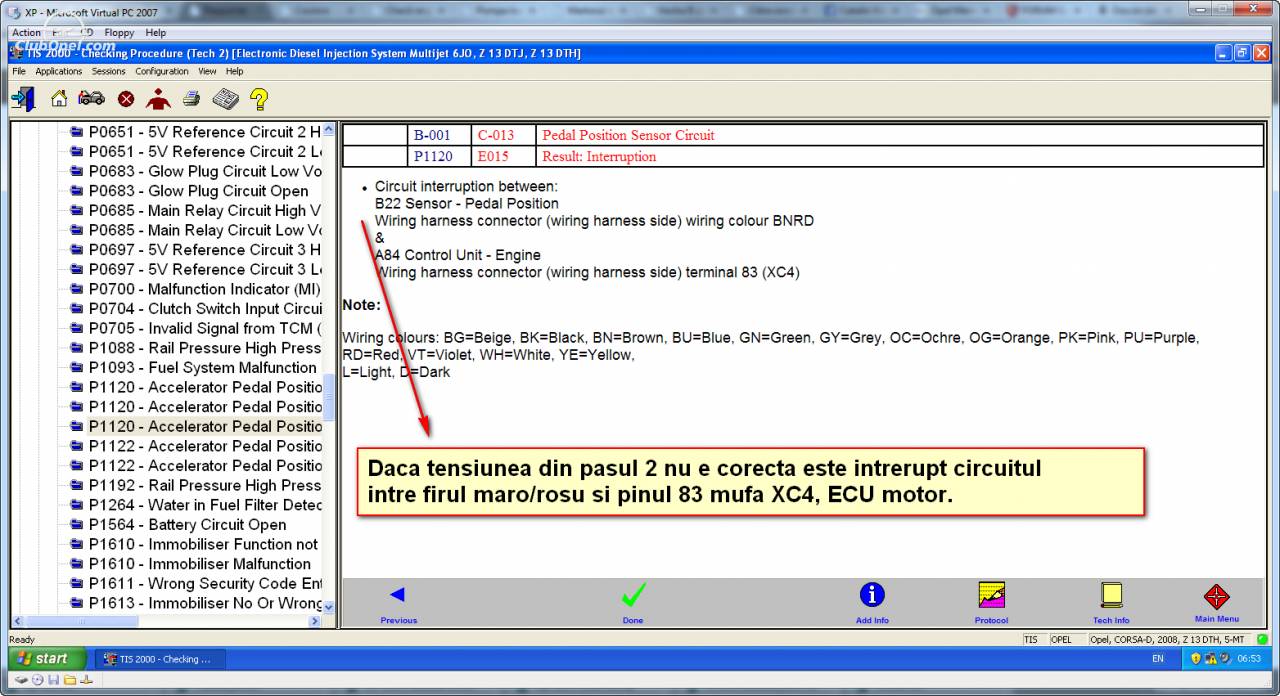Select P0683 - Glow Plug Circuit Open
Image resolution: width=1280 pixels, height=696 pixels.
(198, 191)
